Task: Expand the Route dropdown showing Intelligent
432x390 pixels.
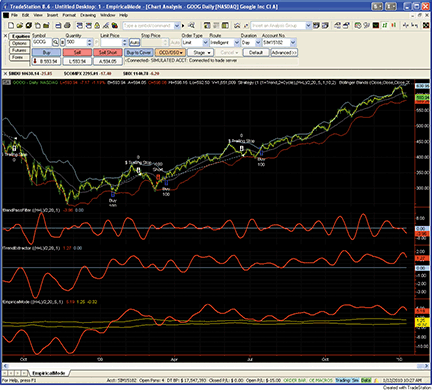Action: (x=225, y=42)
